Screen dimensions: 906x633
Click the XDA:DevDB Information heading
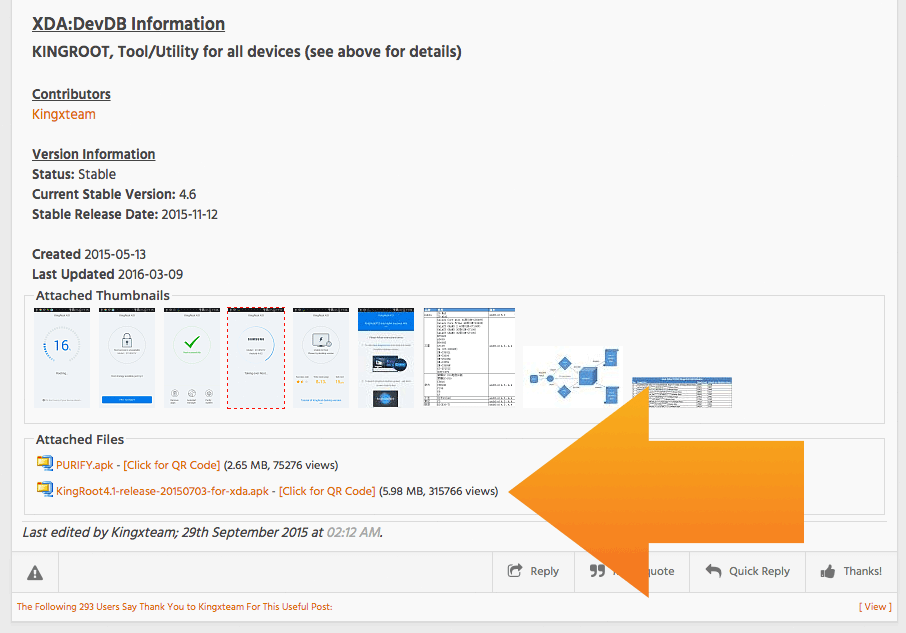click(x=128, y=24)
